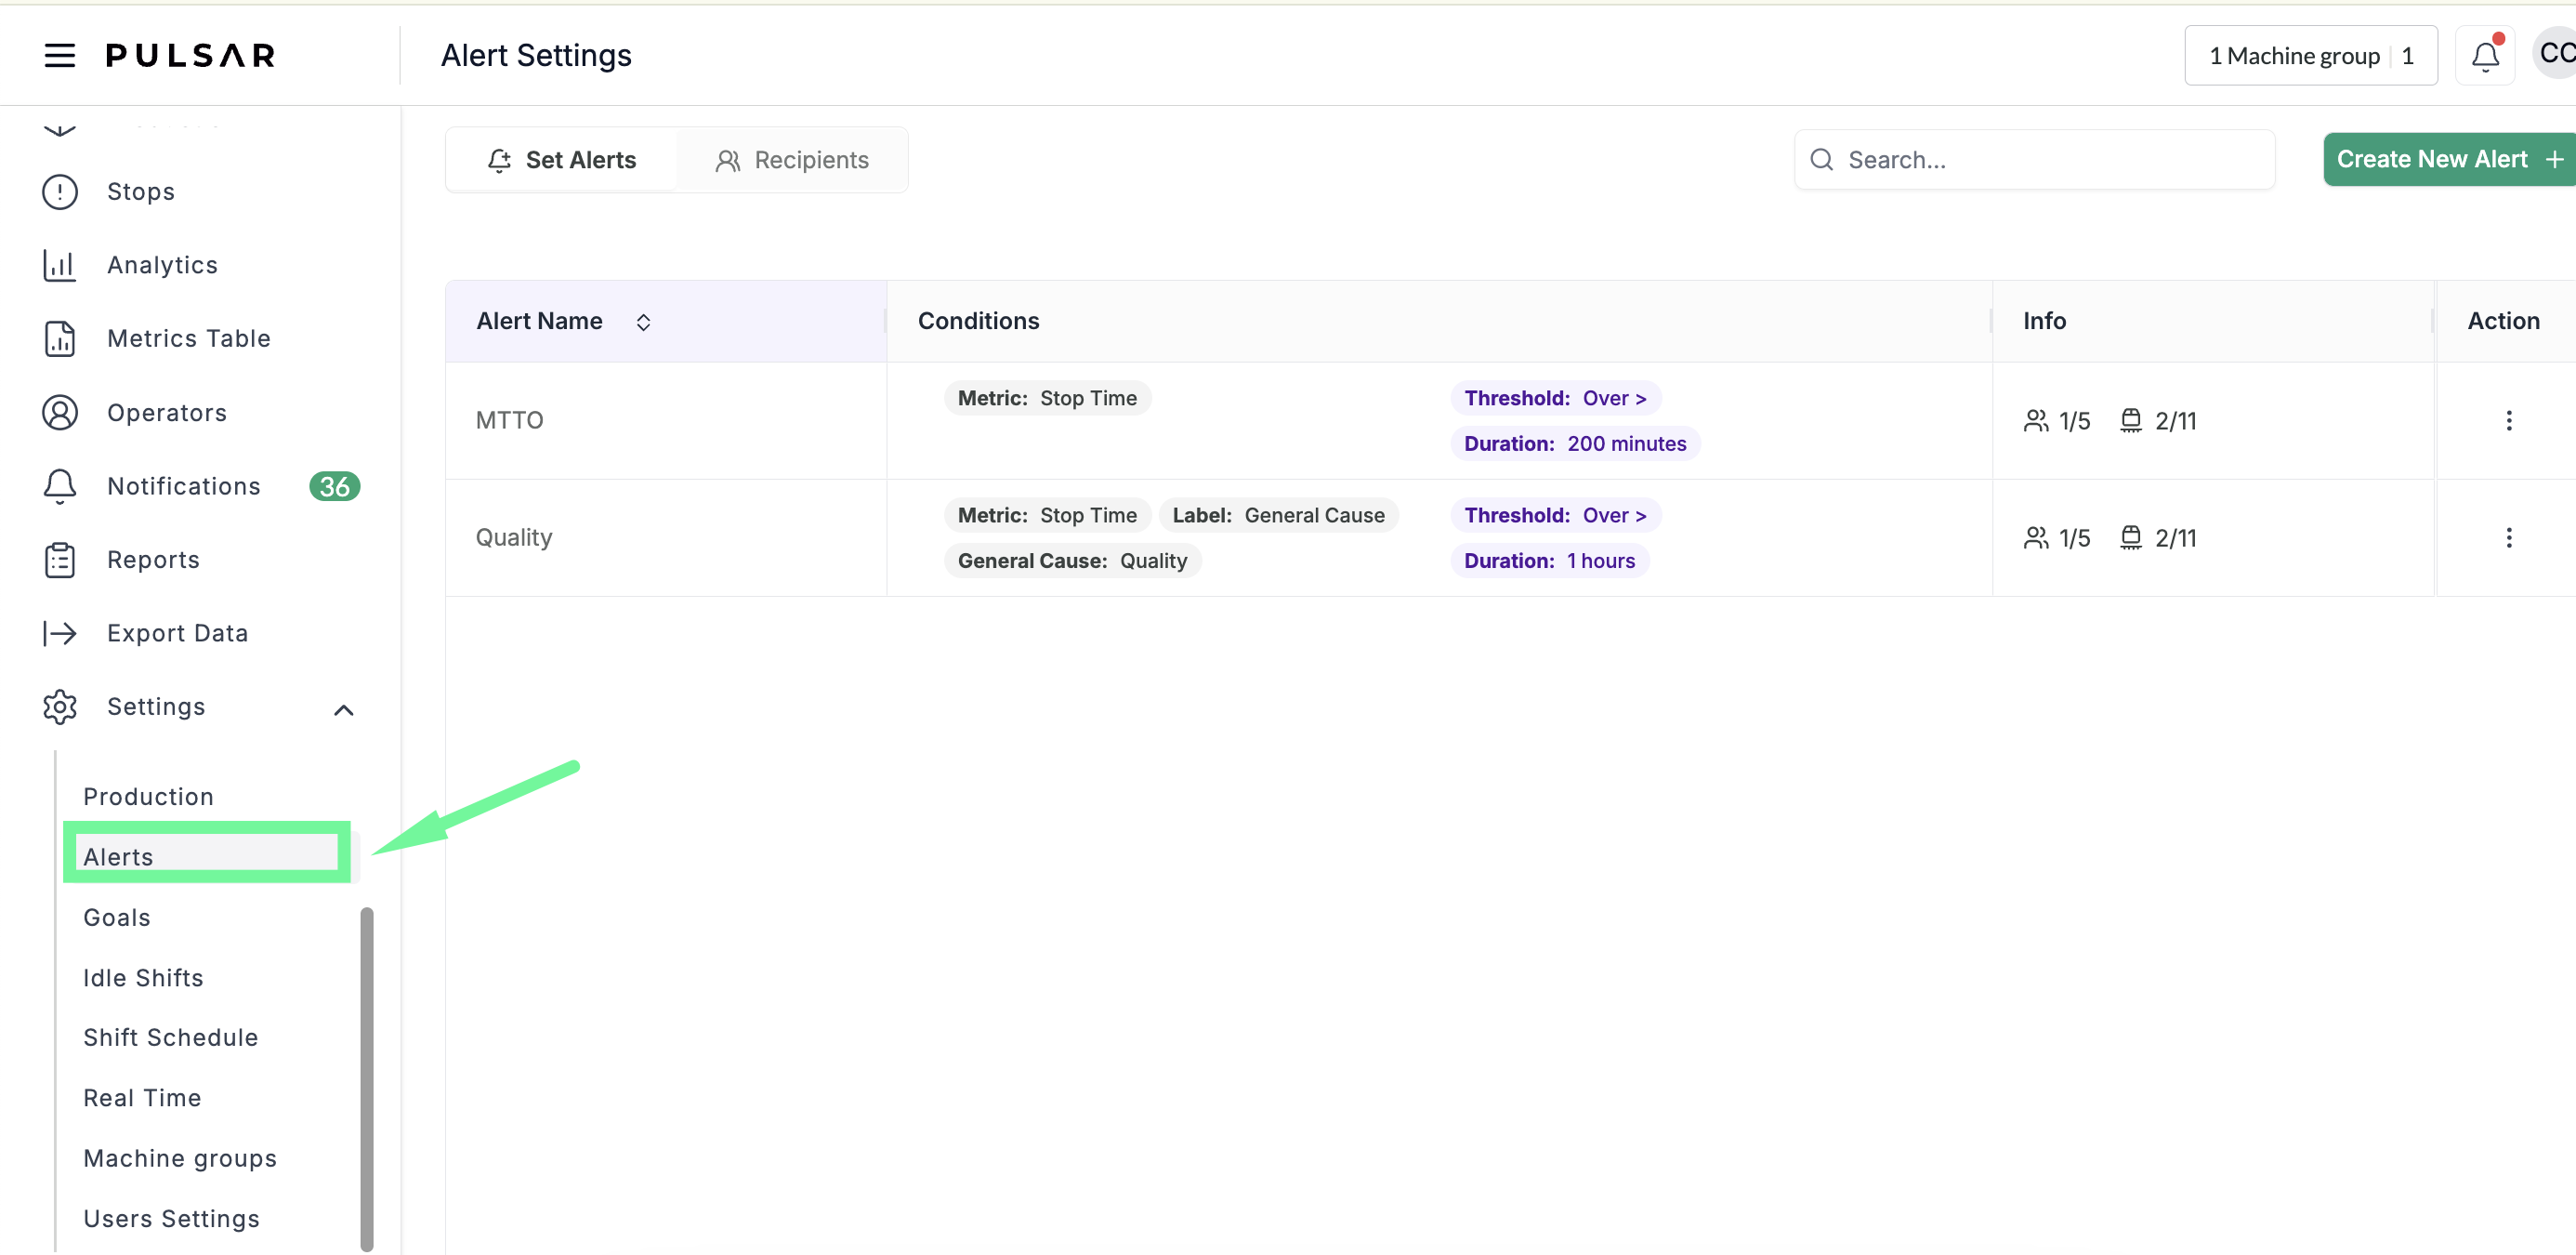The width and height of the screenshot is (2576, 1255).
Task: Open Real Time settings
Action: 142,1097
